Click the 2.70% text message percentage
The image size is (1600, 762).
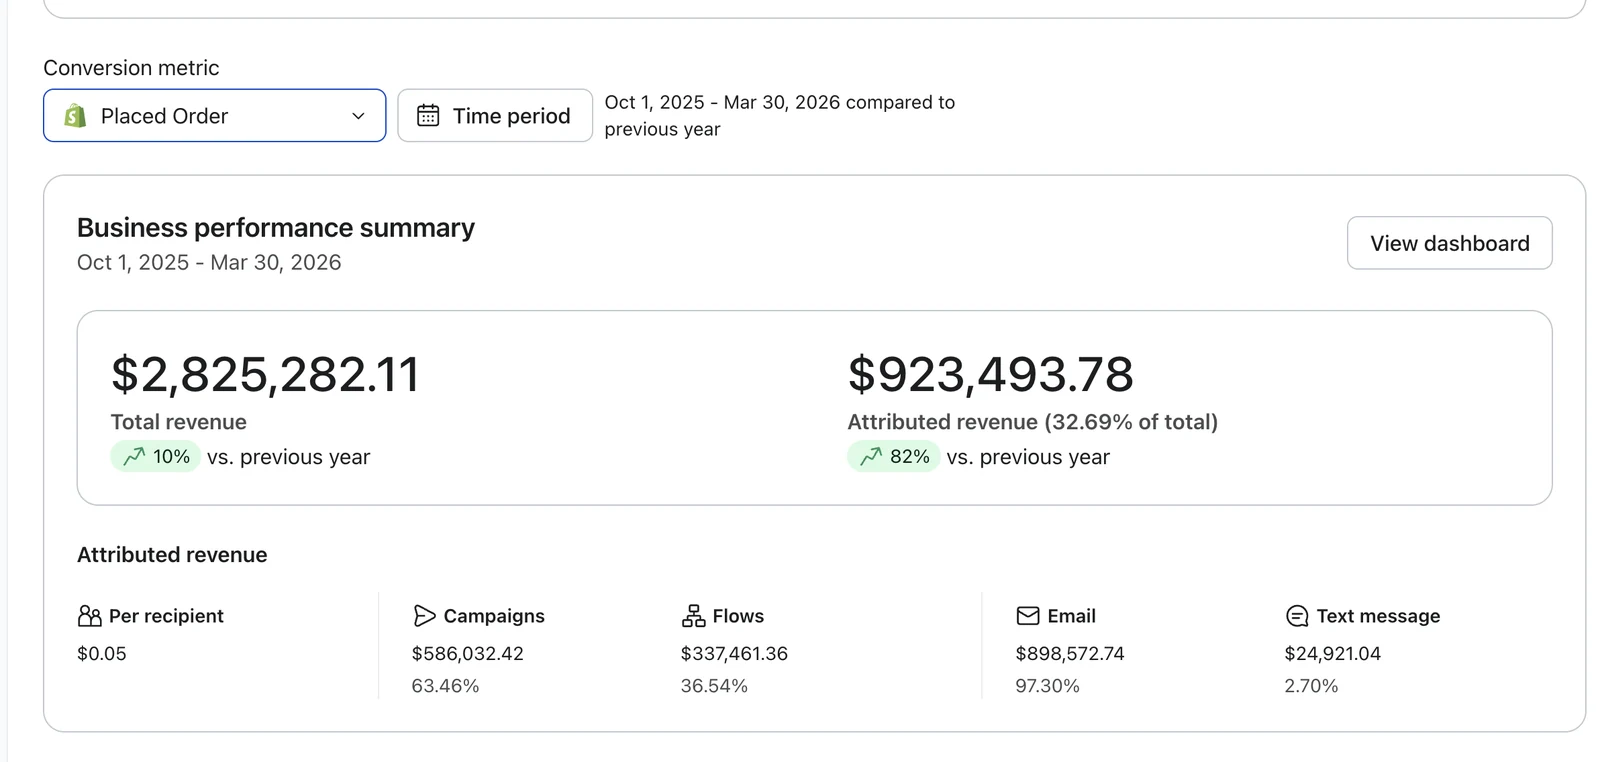point(1311,686)
